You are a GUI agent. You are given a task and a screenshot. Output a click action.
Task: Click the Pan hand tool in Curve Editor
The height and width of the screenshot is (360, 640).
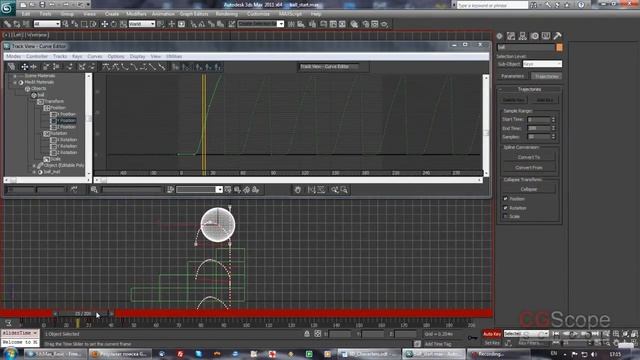tap(298, 190)
